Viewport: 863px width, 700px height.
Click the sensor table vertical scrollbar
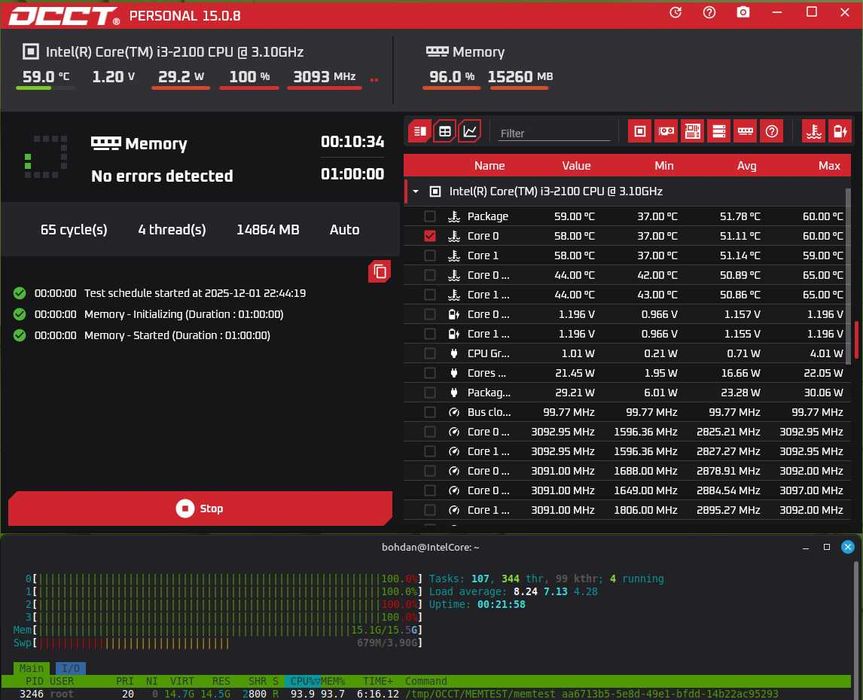click(848, 275)
